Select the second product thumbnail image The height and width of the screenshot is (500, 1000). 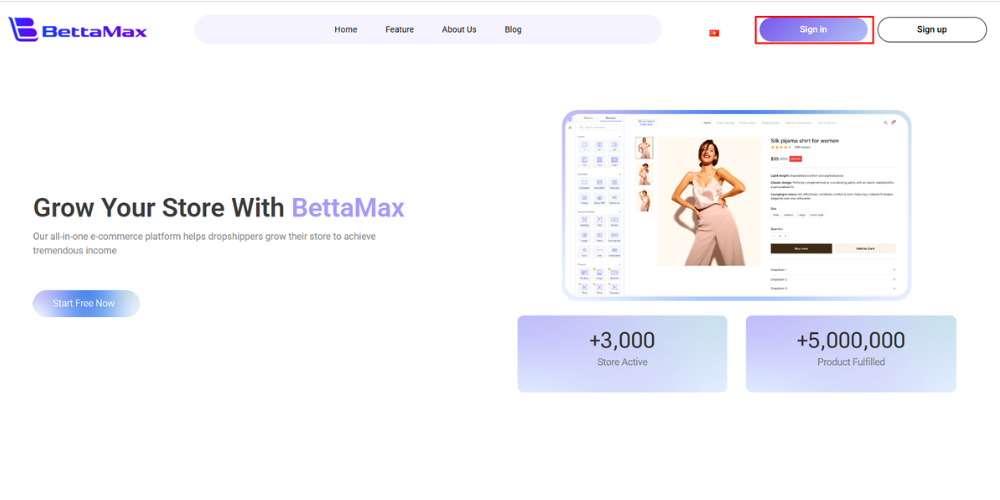click(645, 174)
